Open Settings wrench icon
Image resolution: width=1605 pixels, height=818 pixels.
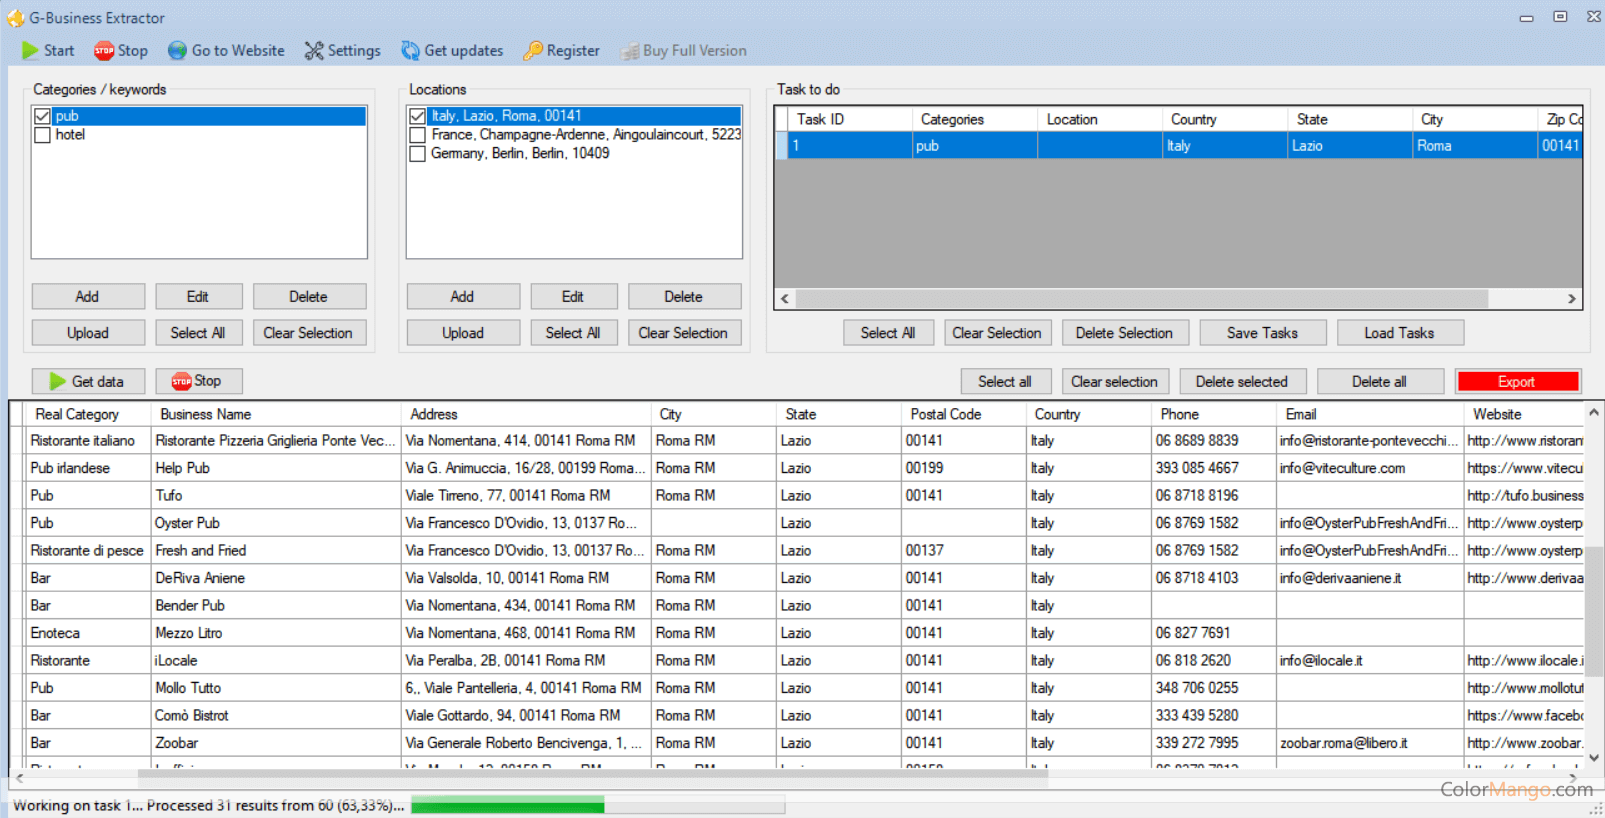[314, 51]
